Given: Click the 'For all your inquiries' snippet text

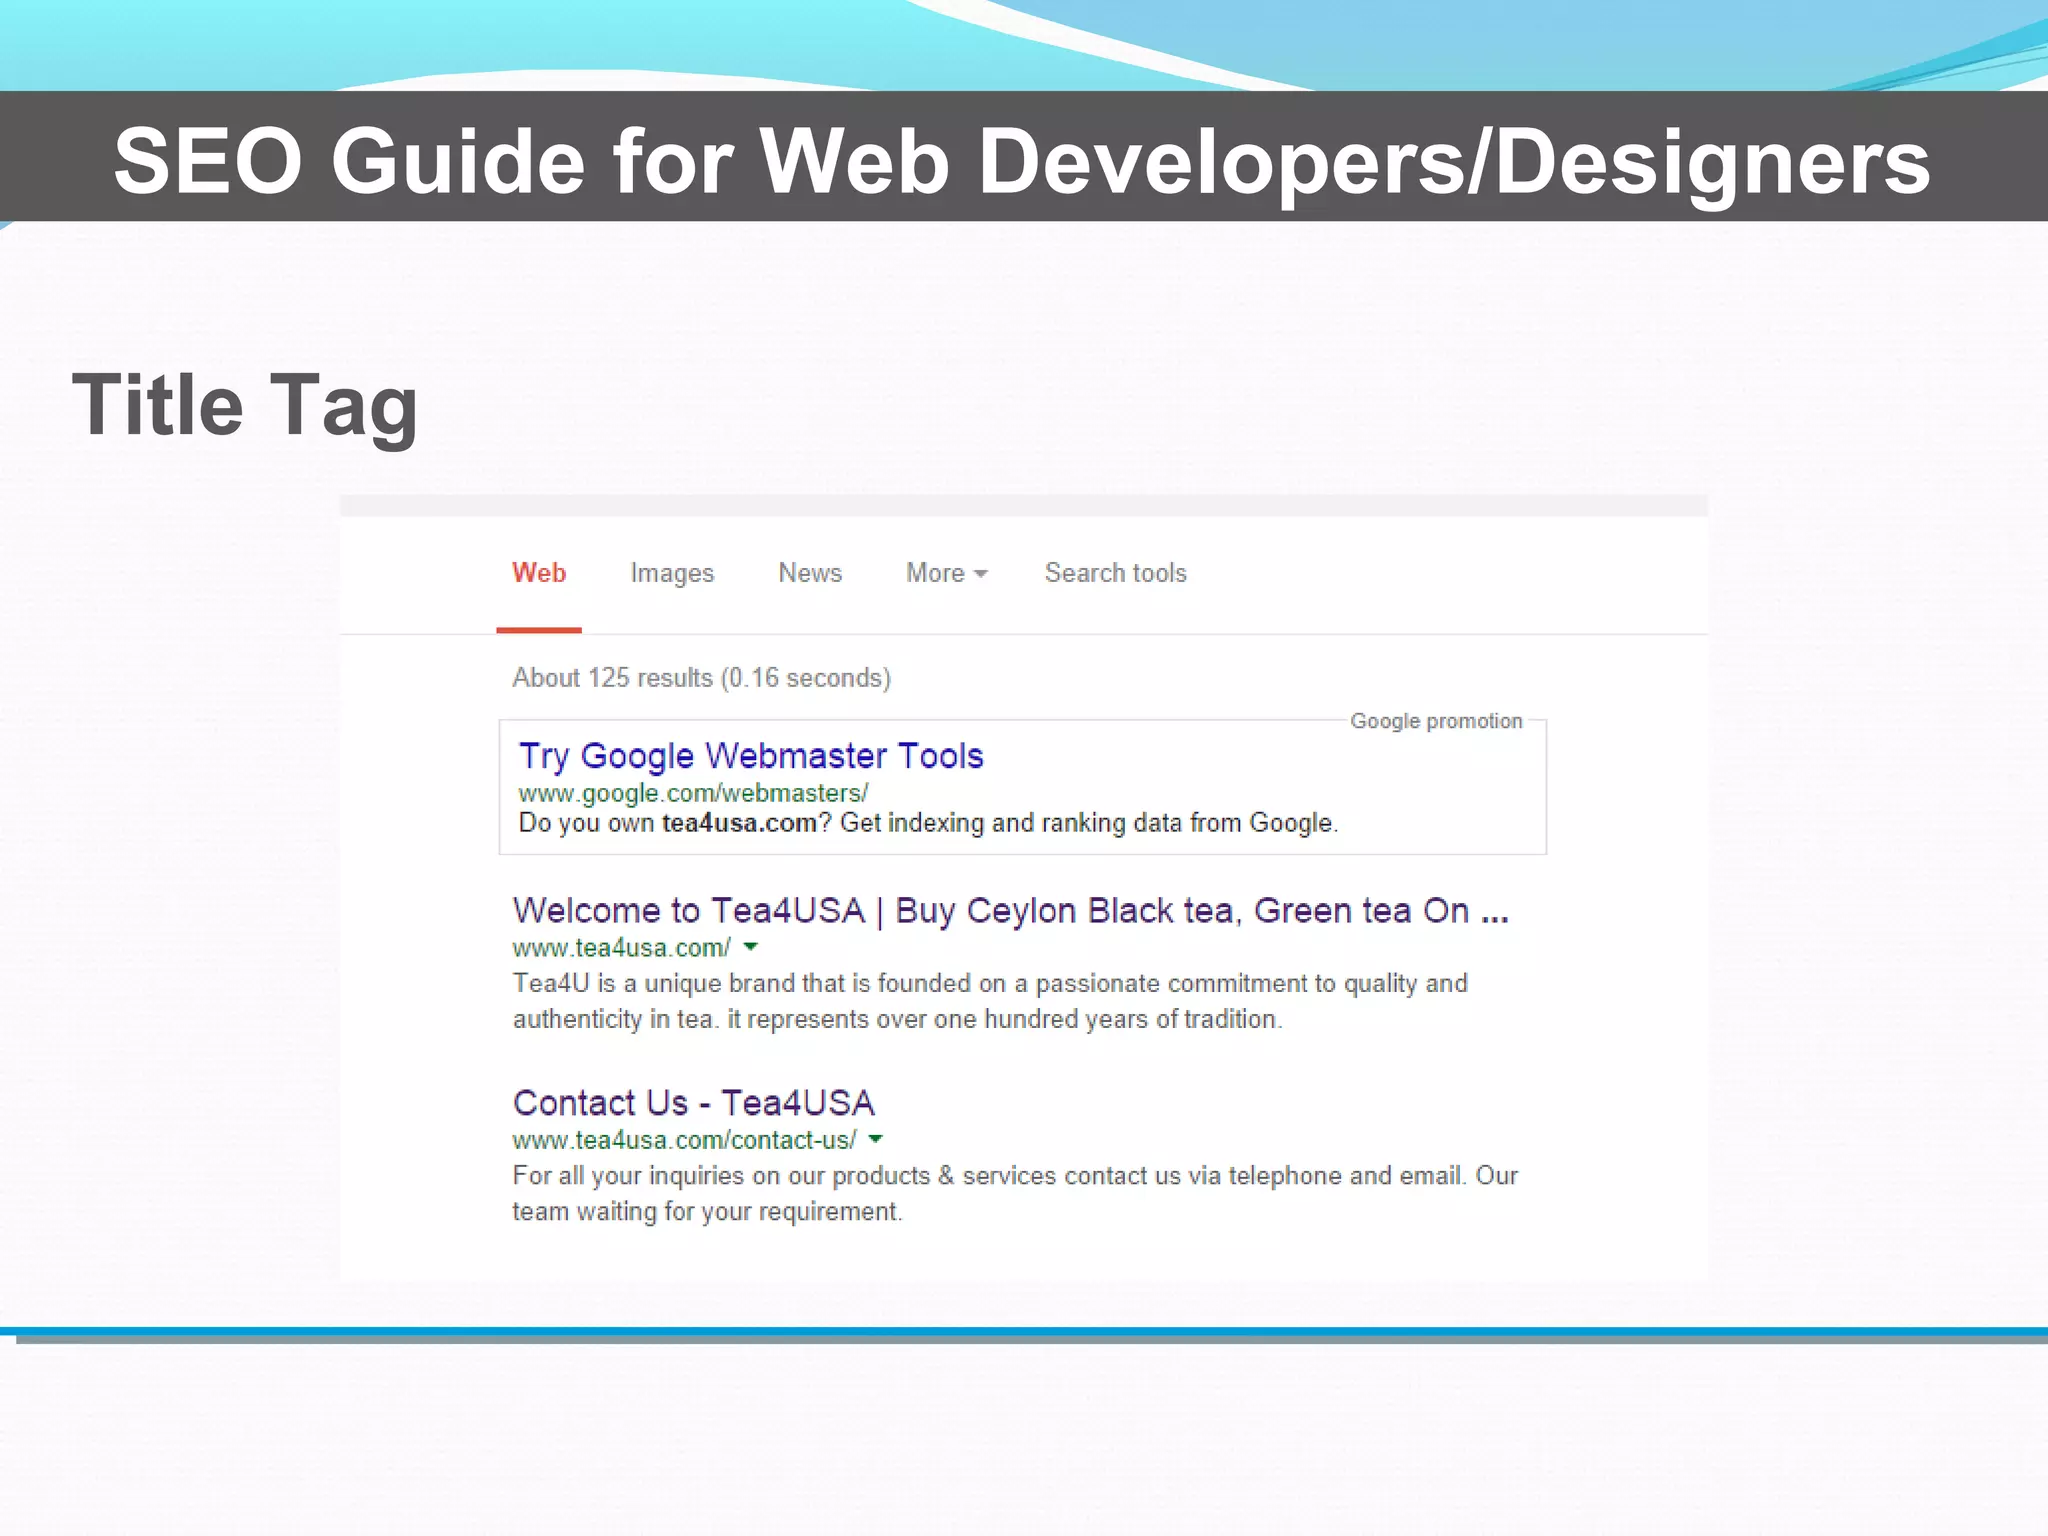Looking at the screenshot, I should [1015, 1193].
